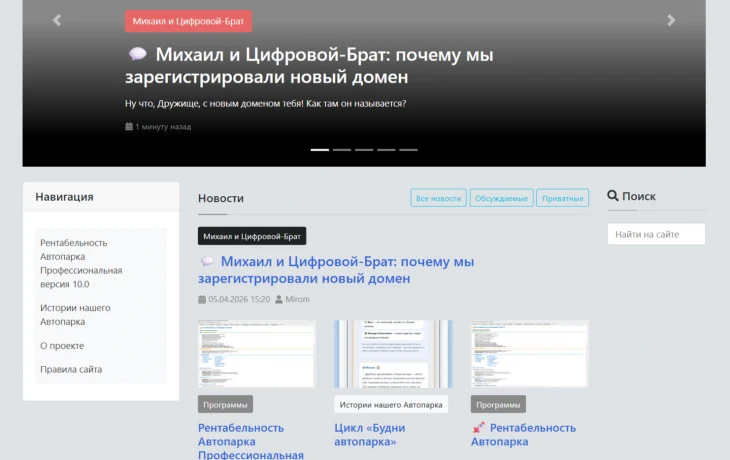This screenshot has height=460, width=730.
Task: Click the '05.04.2026 15:20' date text
Action: [x=239, y=299]
